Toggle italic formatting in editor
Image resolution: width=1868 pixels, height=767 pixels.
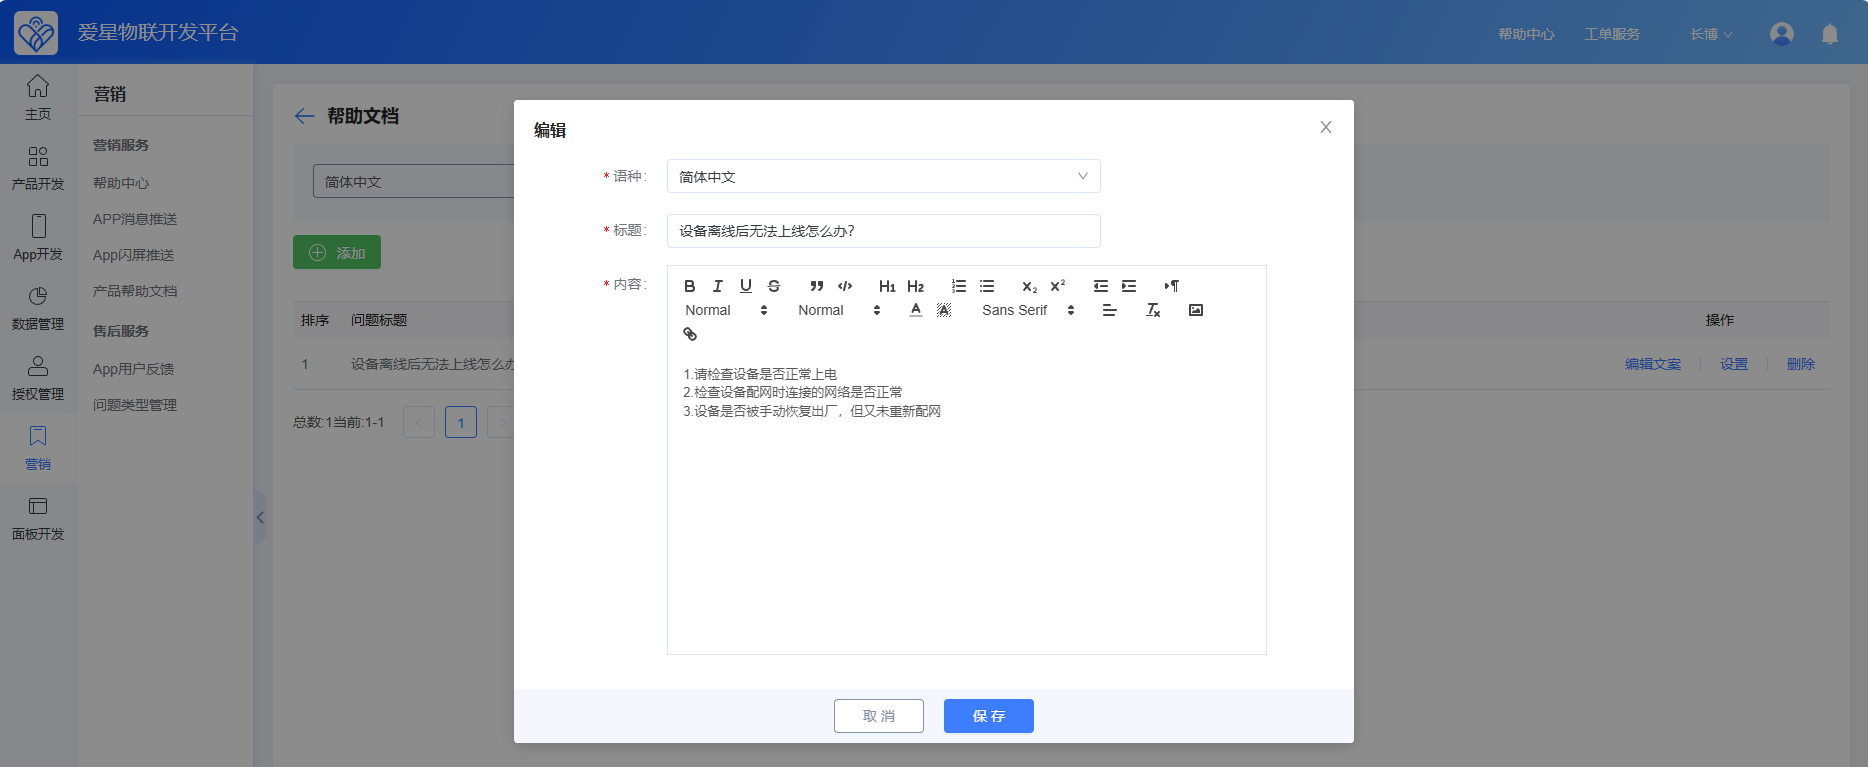[717, 286]
